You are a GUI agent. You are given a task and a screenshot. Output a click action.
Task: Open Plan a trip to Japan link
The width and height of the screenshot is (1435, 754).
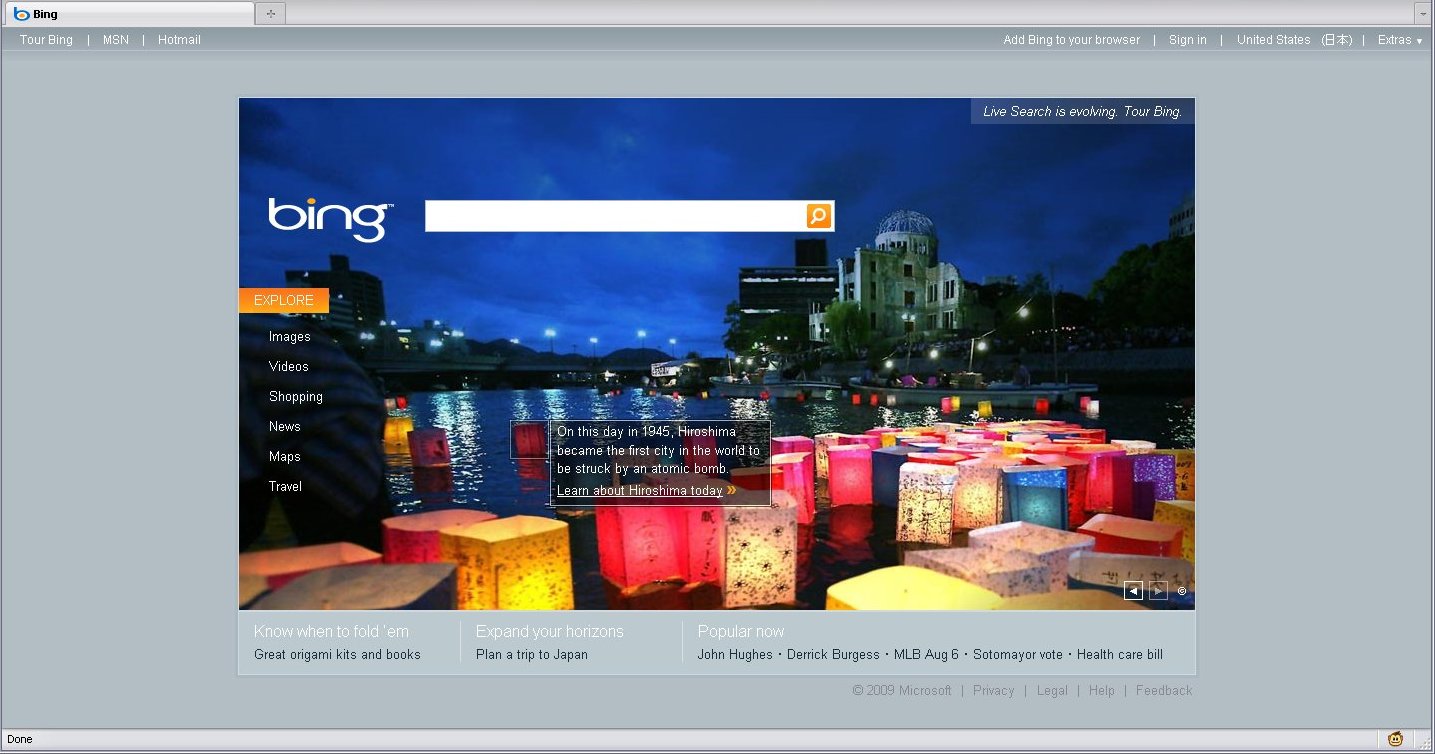531,655
